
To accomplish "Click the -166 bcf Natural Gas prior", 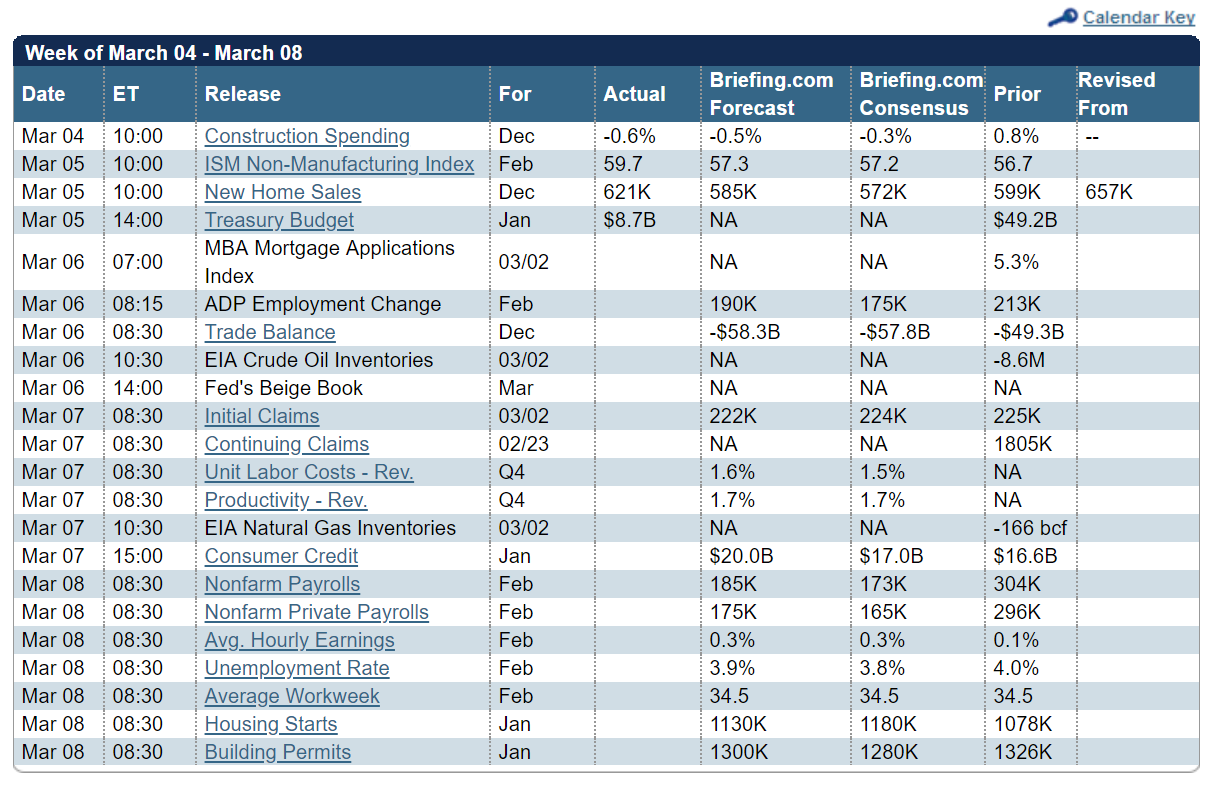I will click(x=1030, y=528).
